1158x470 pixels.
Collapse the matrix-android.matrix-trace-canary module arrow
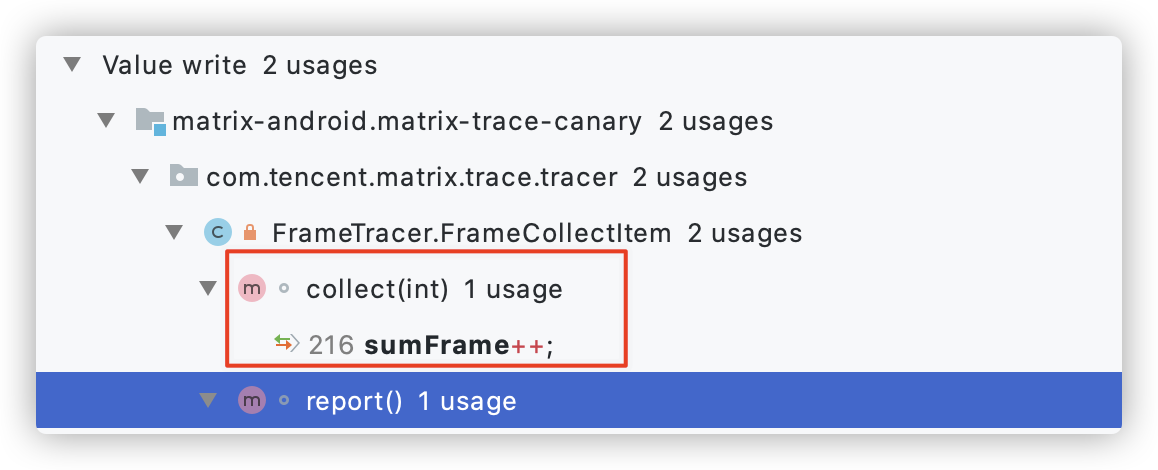click(x=106, y=120)
